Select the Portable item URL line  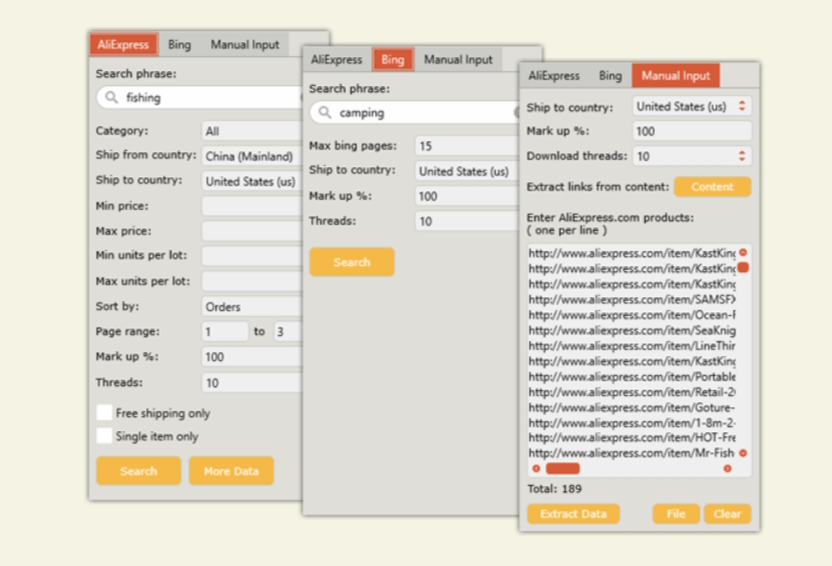coord(632,377)
